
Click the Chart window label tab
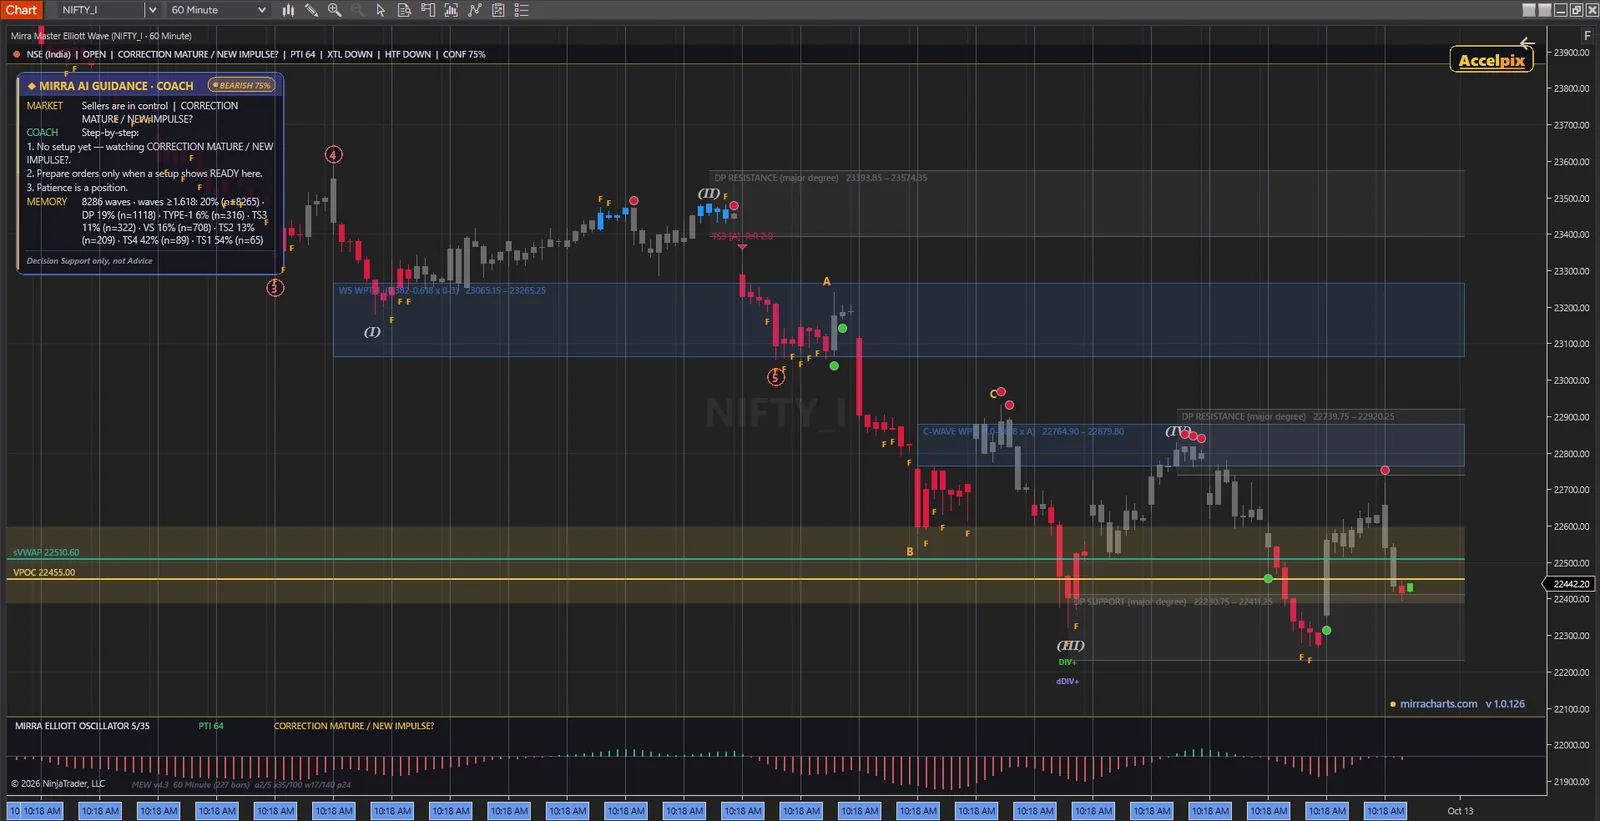tap(21, 10)
